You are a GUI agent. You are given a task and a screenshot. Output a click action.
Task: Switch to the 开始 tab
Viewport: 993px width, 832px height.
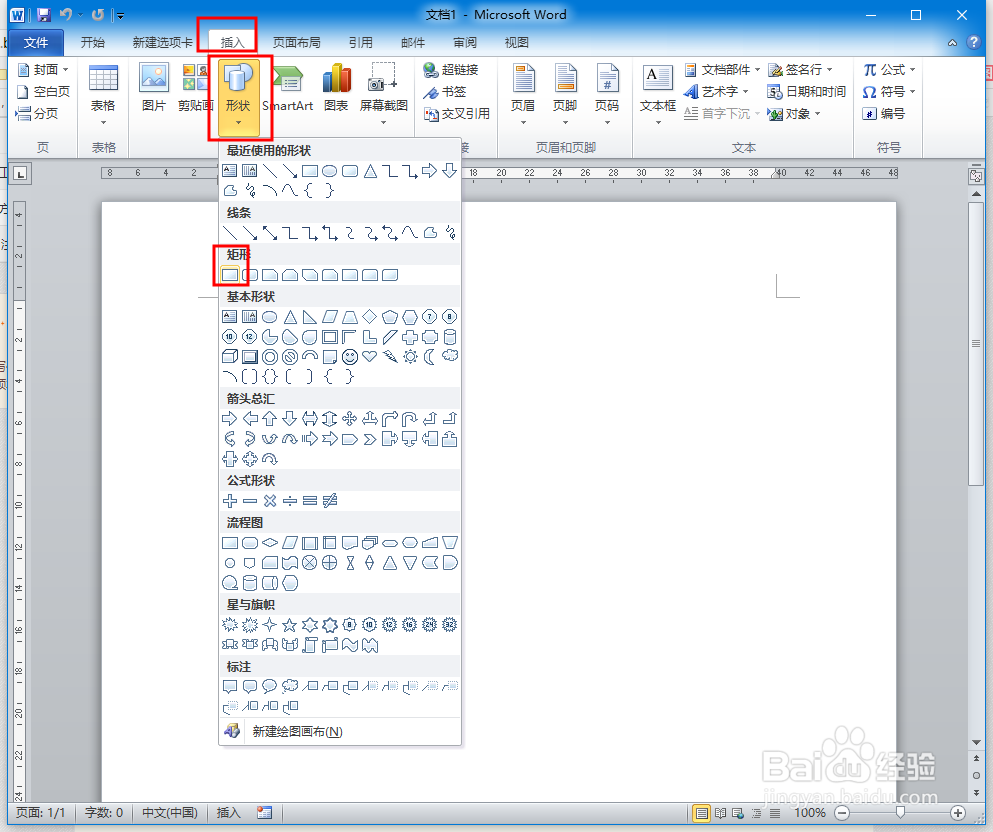click(92, 42)
